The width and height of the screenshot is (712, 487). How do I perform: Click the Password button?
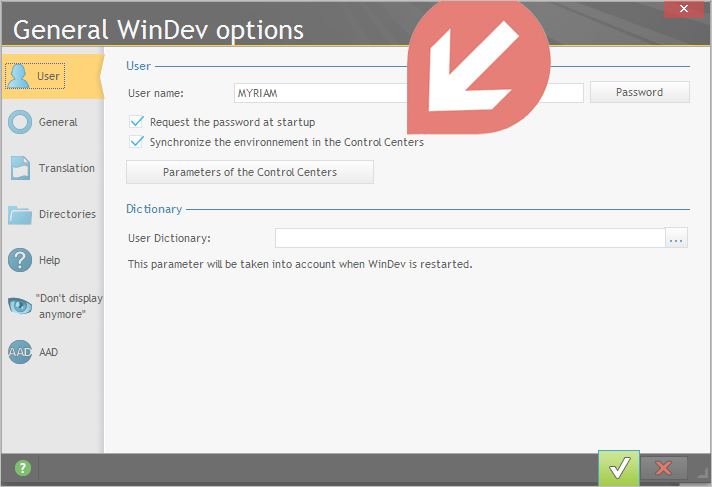tap(640, 92)
